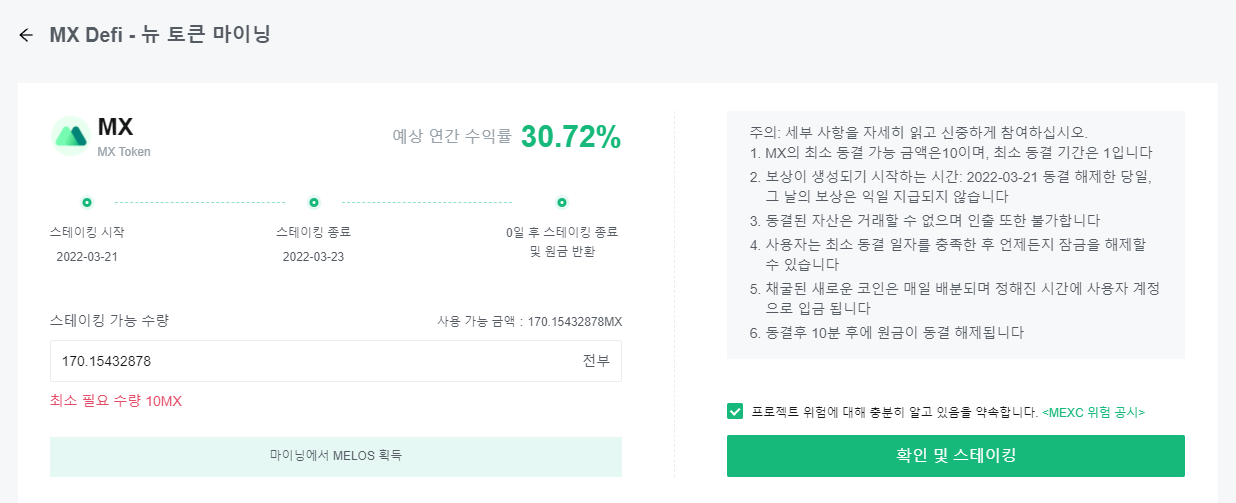Click the 확인 및 스테이킹 button
The image size is (1236, 503).
(955, 456)
